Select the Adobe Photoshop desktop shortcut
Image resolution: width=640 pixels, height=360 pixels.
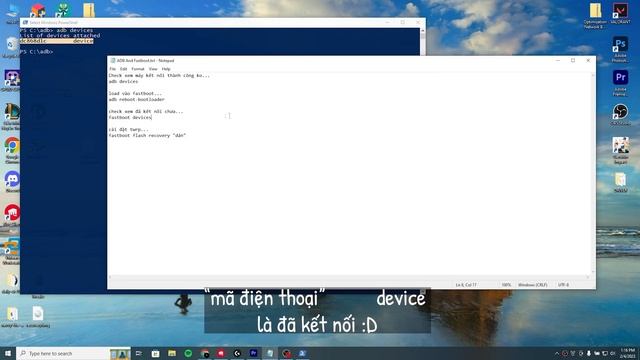click(x=620, y=49)
